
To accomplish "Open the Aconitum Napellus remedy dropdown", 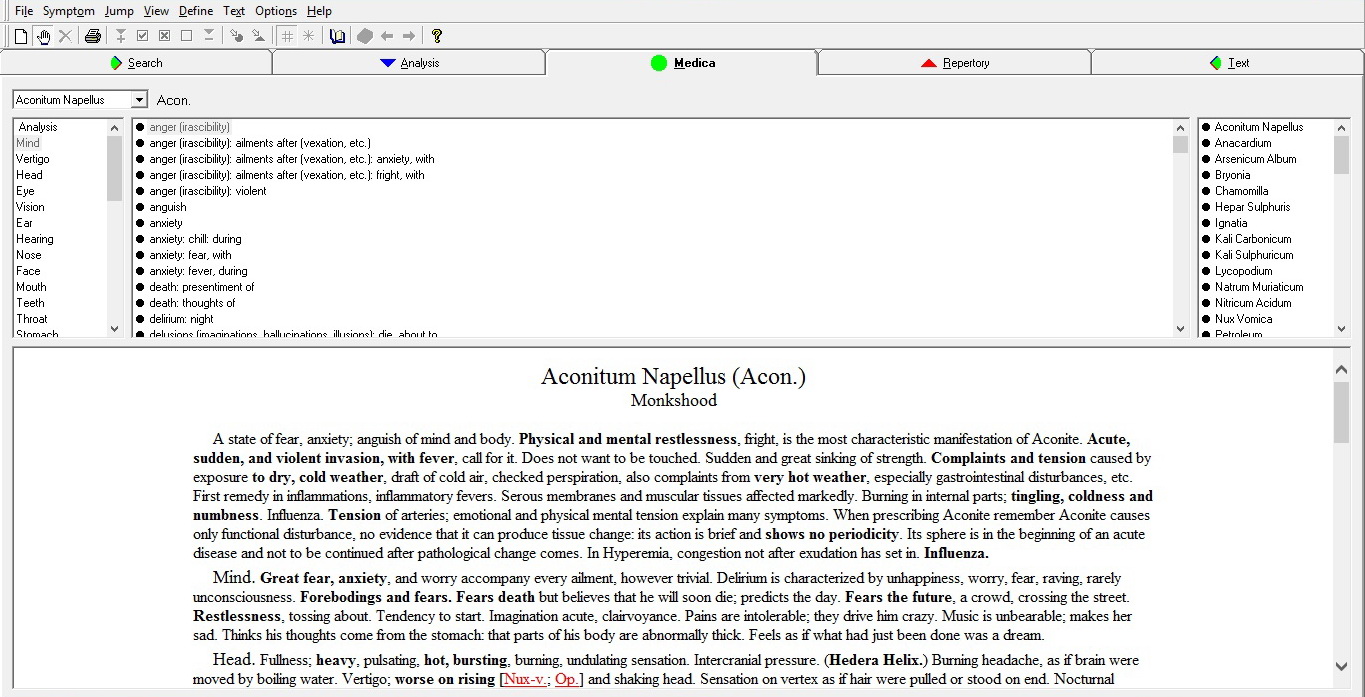I will pos(139,100).
